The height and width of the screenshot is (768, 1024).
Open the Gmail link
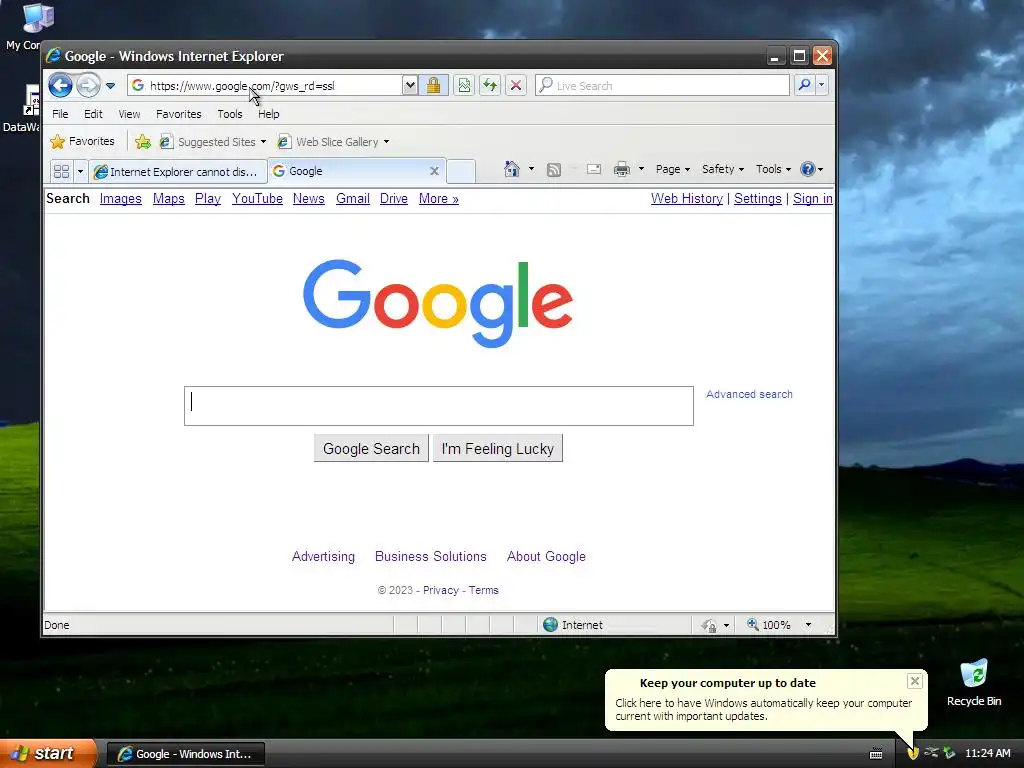(x=353, y=199)
